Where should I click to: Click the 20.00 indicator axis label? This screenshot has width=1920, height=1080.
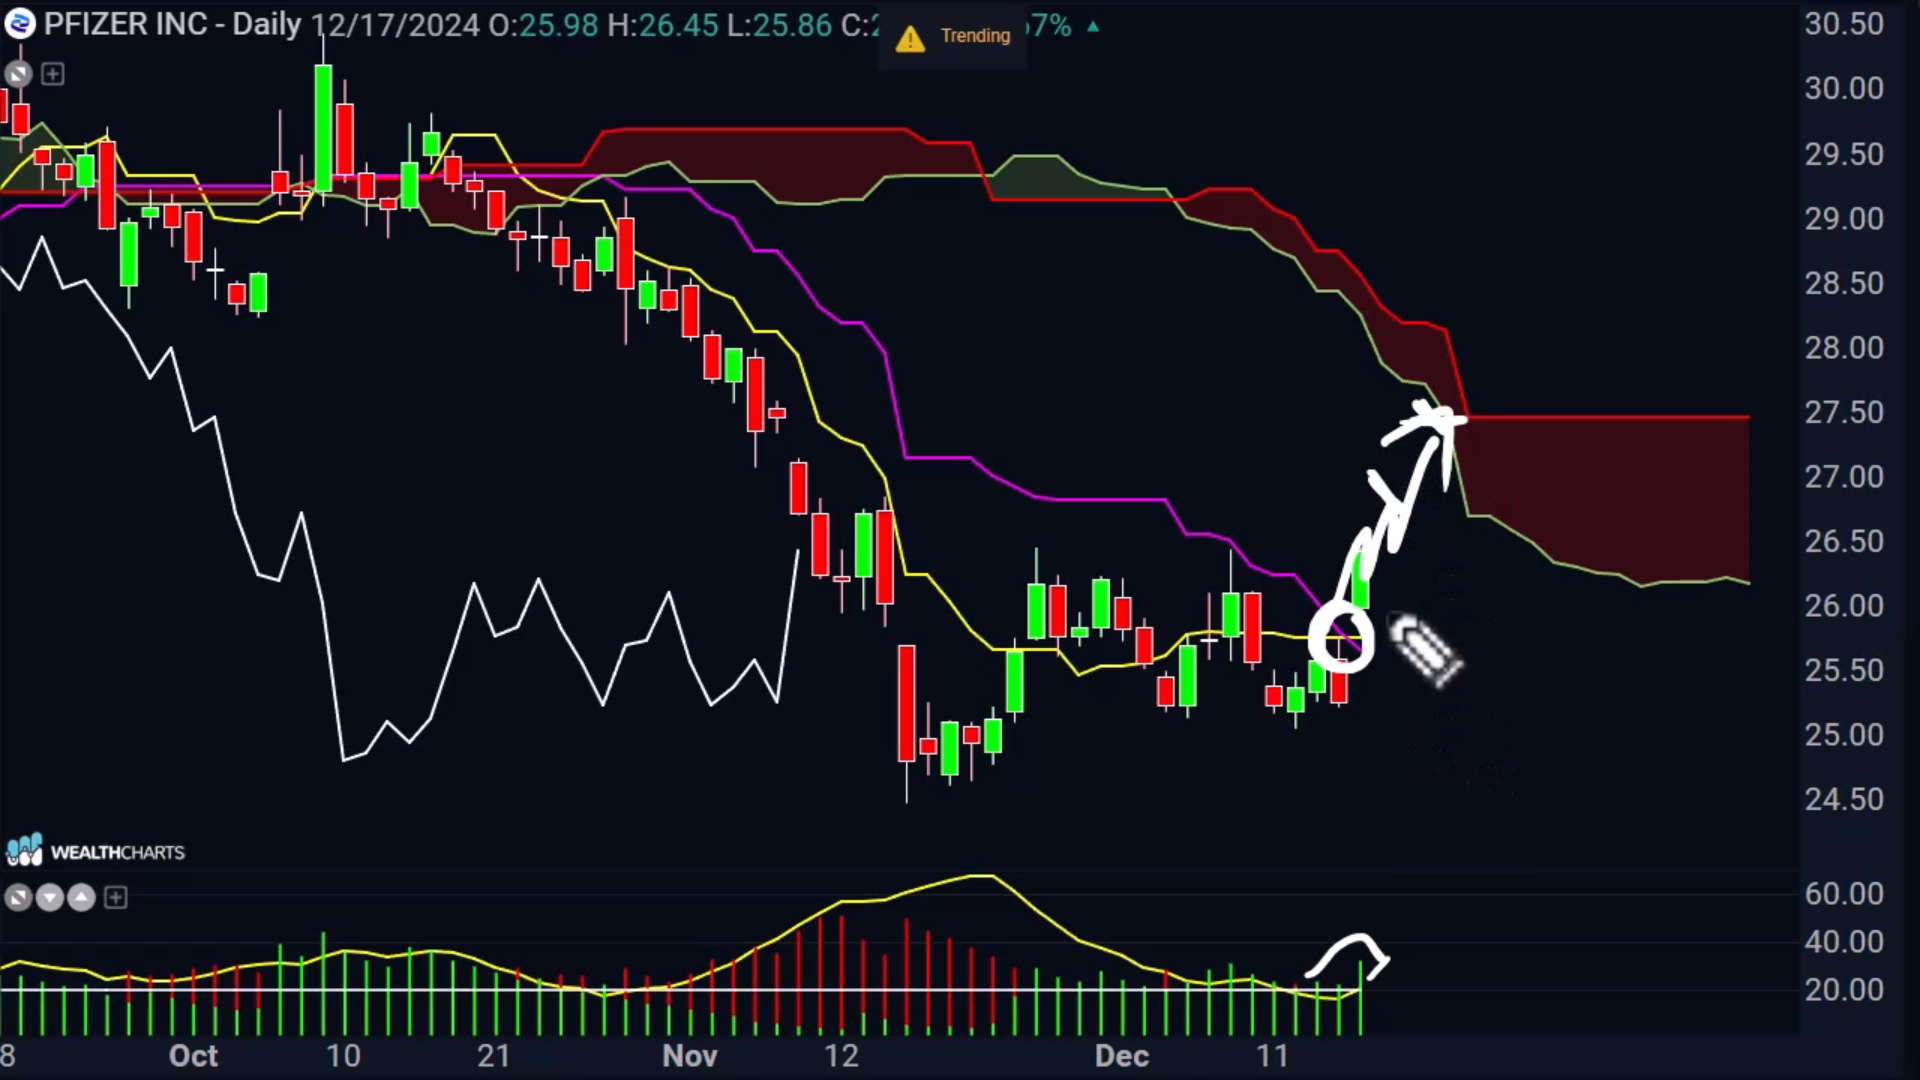point(1844,990)
